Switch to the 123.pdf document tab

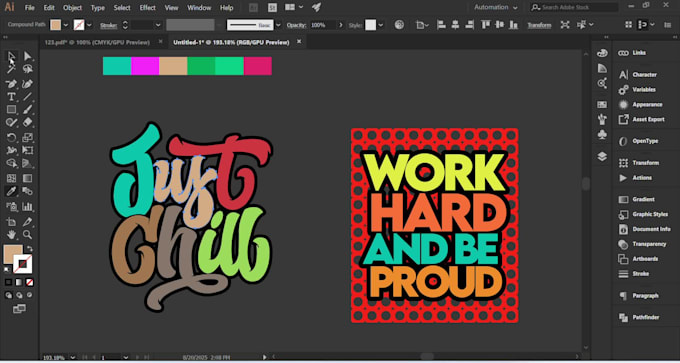point(97,42)
